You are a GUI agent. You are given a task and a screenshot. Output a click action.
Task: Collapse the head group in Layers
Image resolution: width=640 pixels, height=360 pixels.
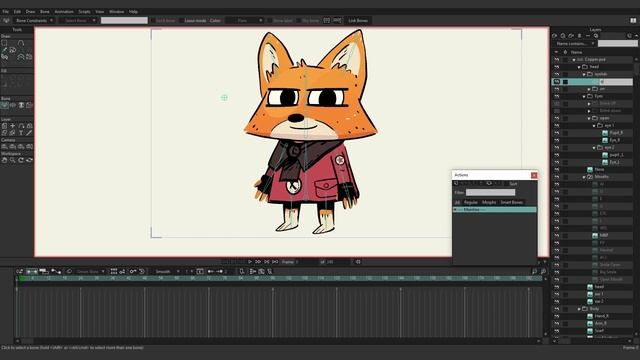click(579, 67)
